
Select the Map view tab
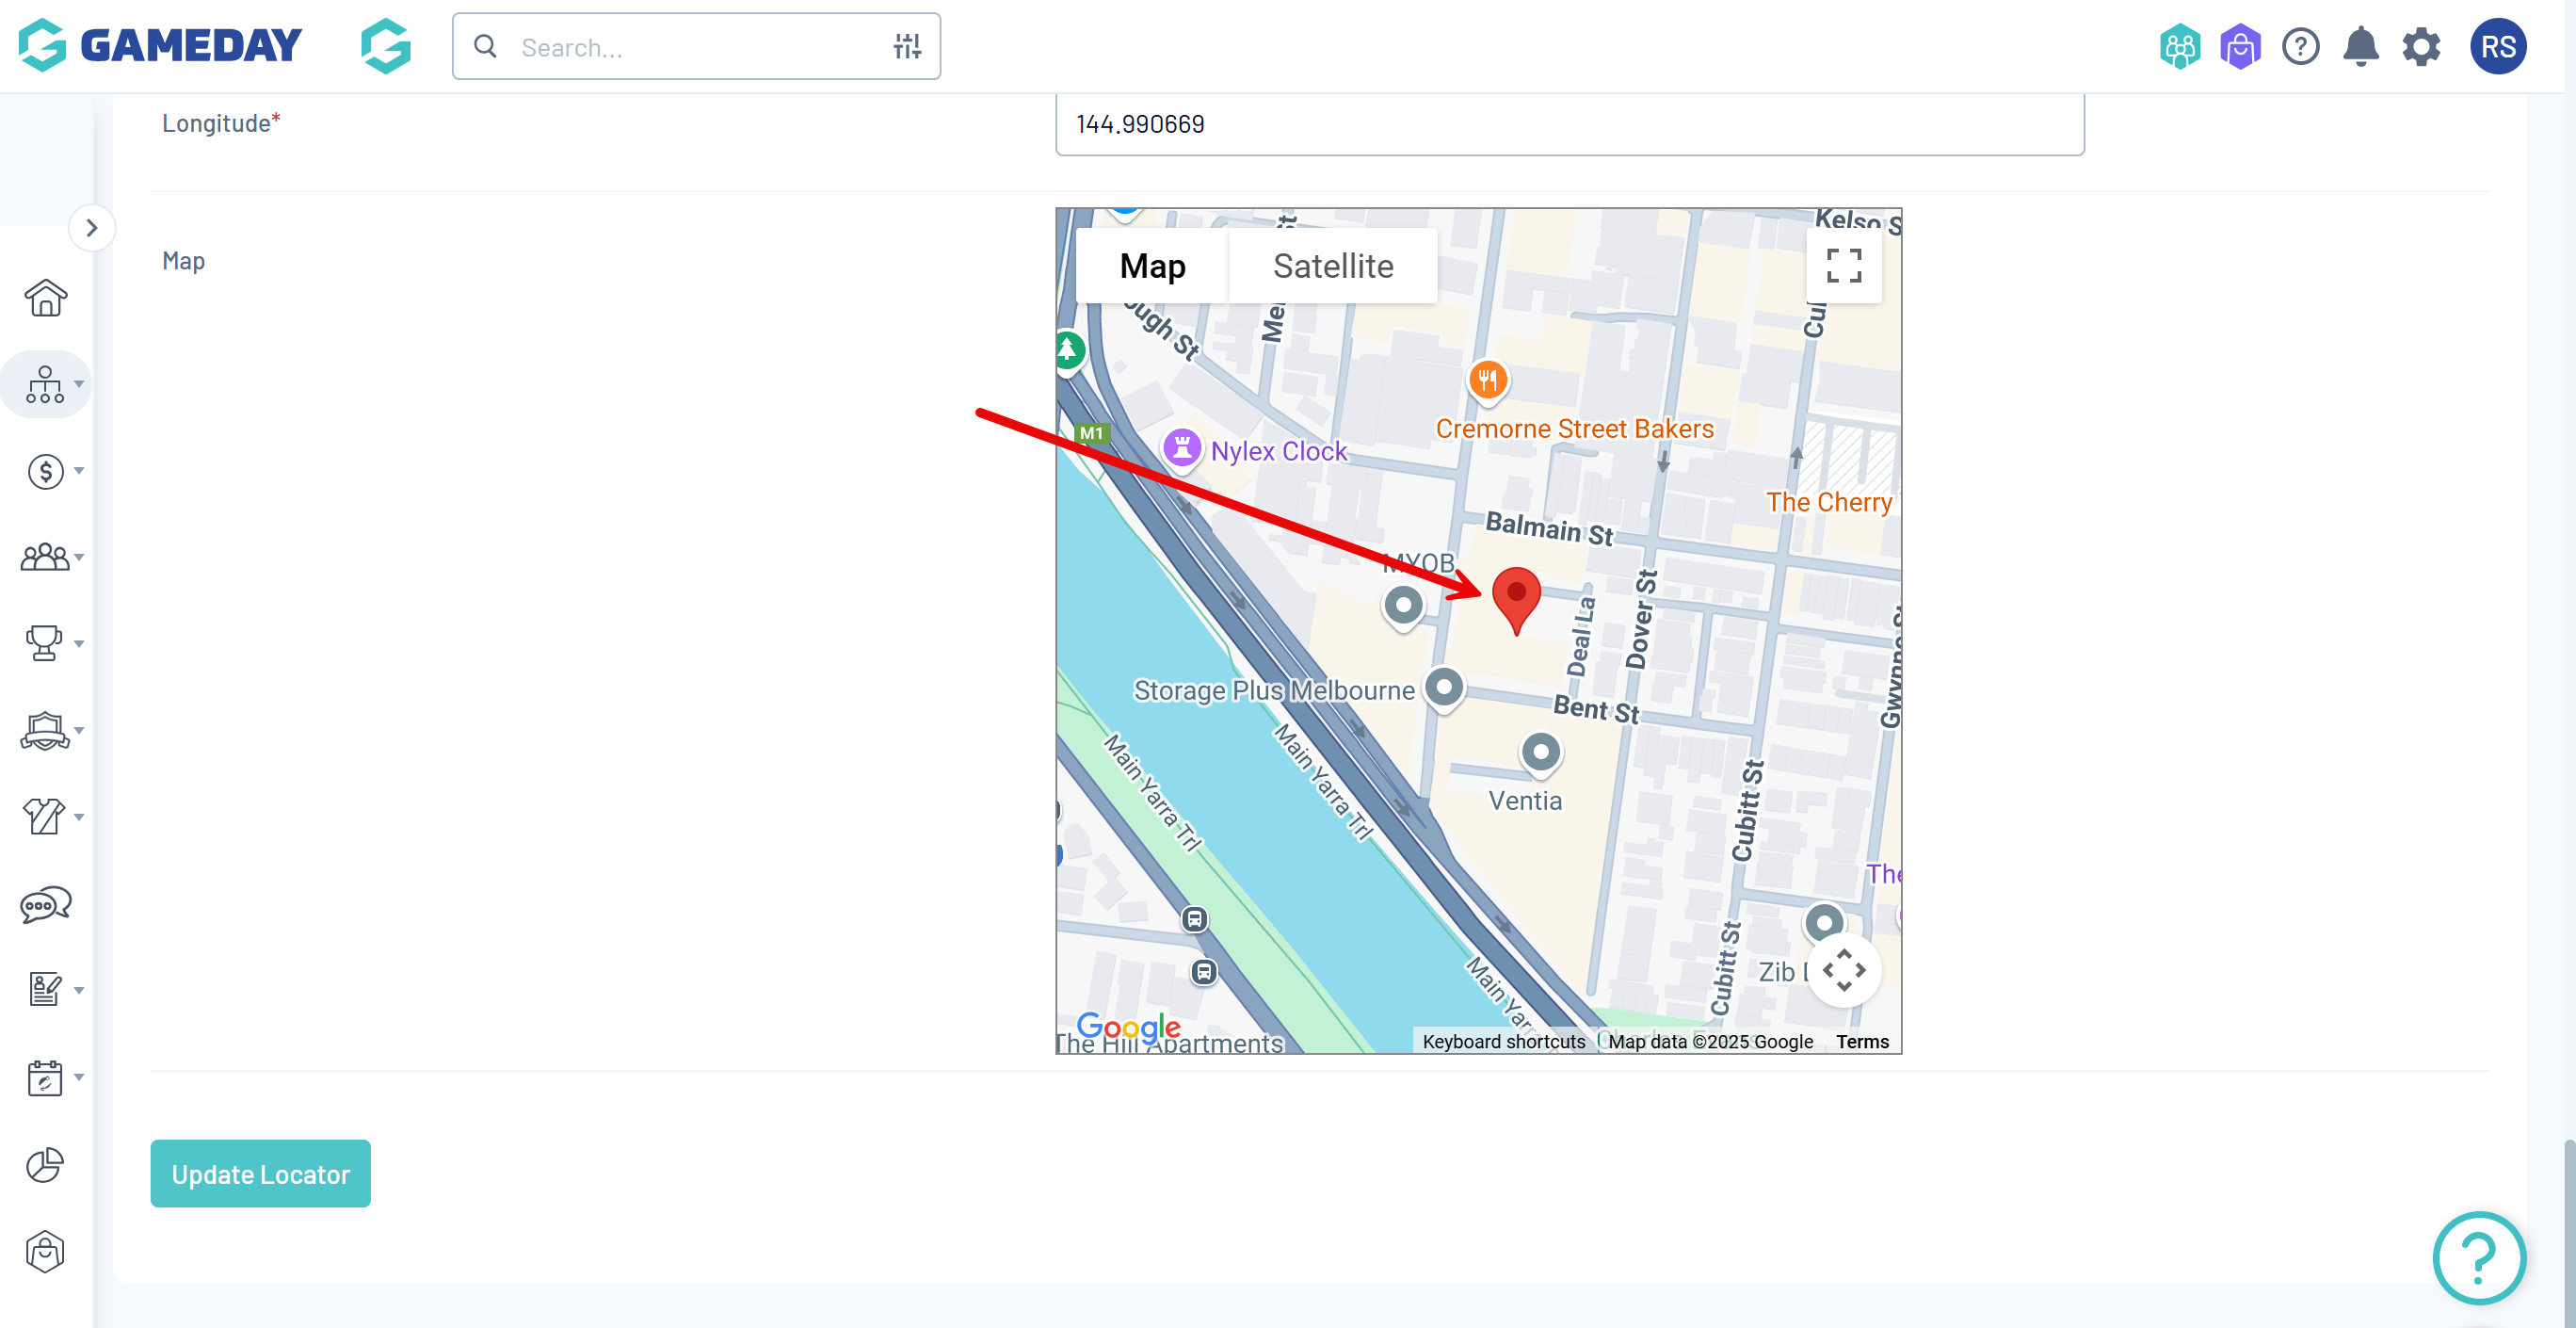(x=1152, y=266)
